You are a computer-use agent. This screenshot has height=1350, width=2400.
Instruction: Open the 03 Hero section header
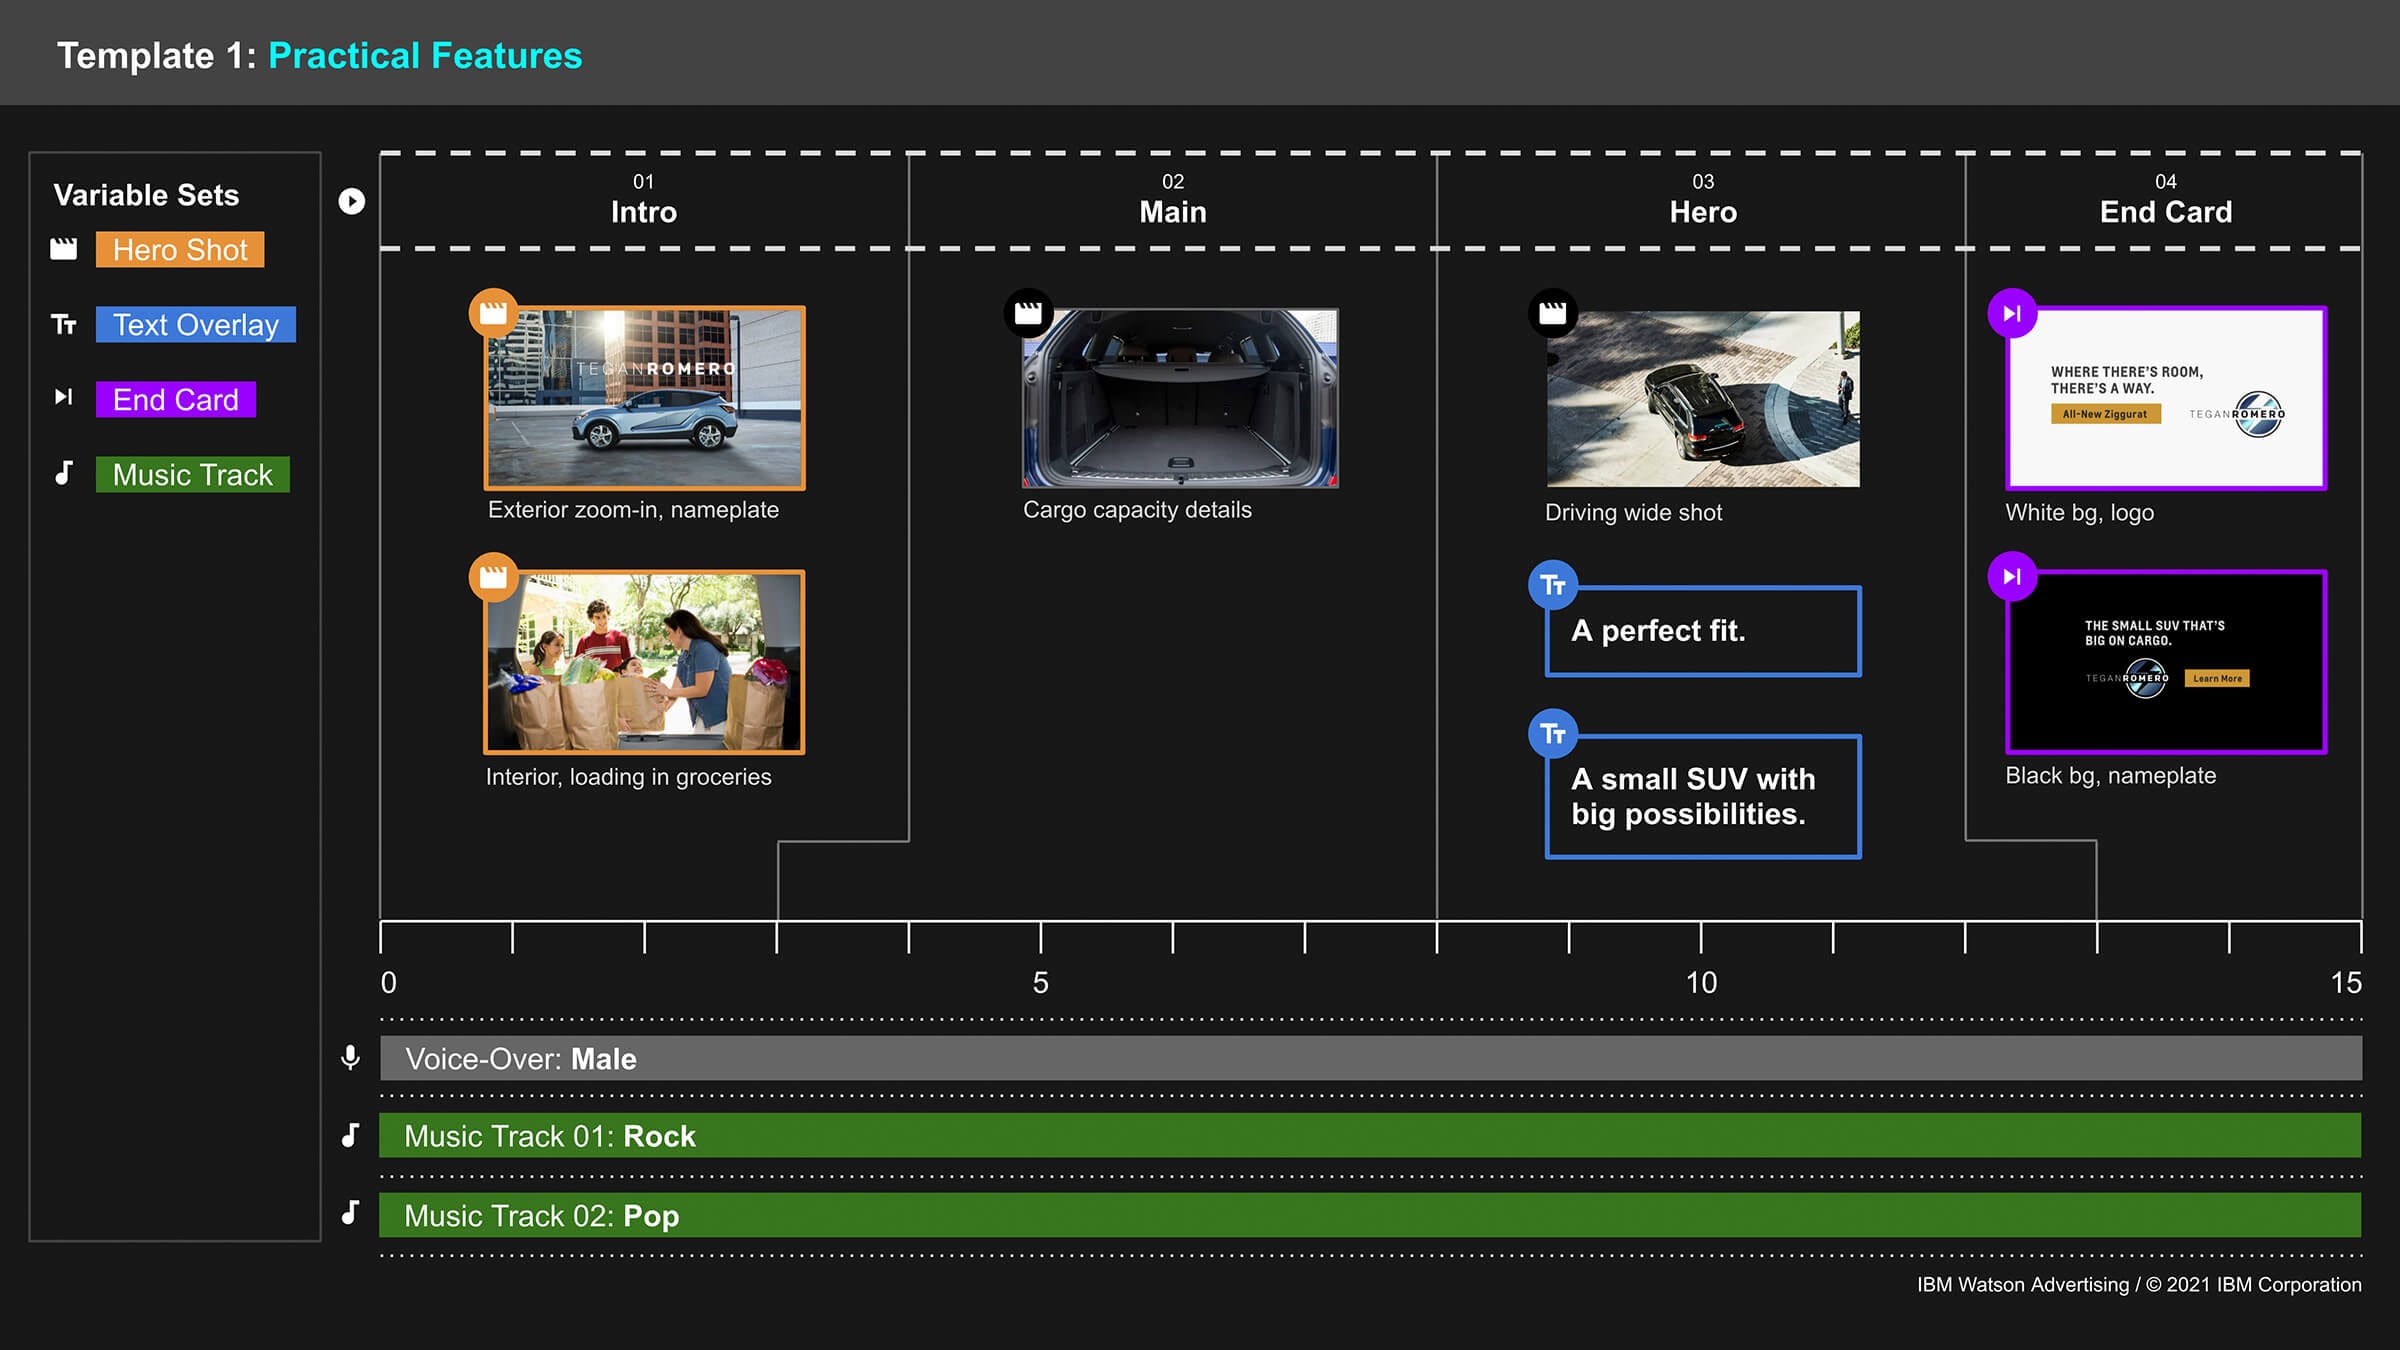(1702, 200)
